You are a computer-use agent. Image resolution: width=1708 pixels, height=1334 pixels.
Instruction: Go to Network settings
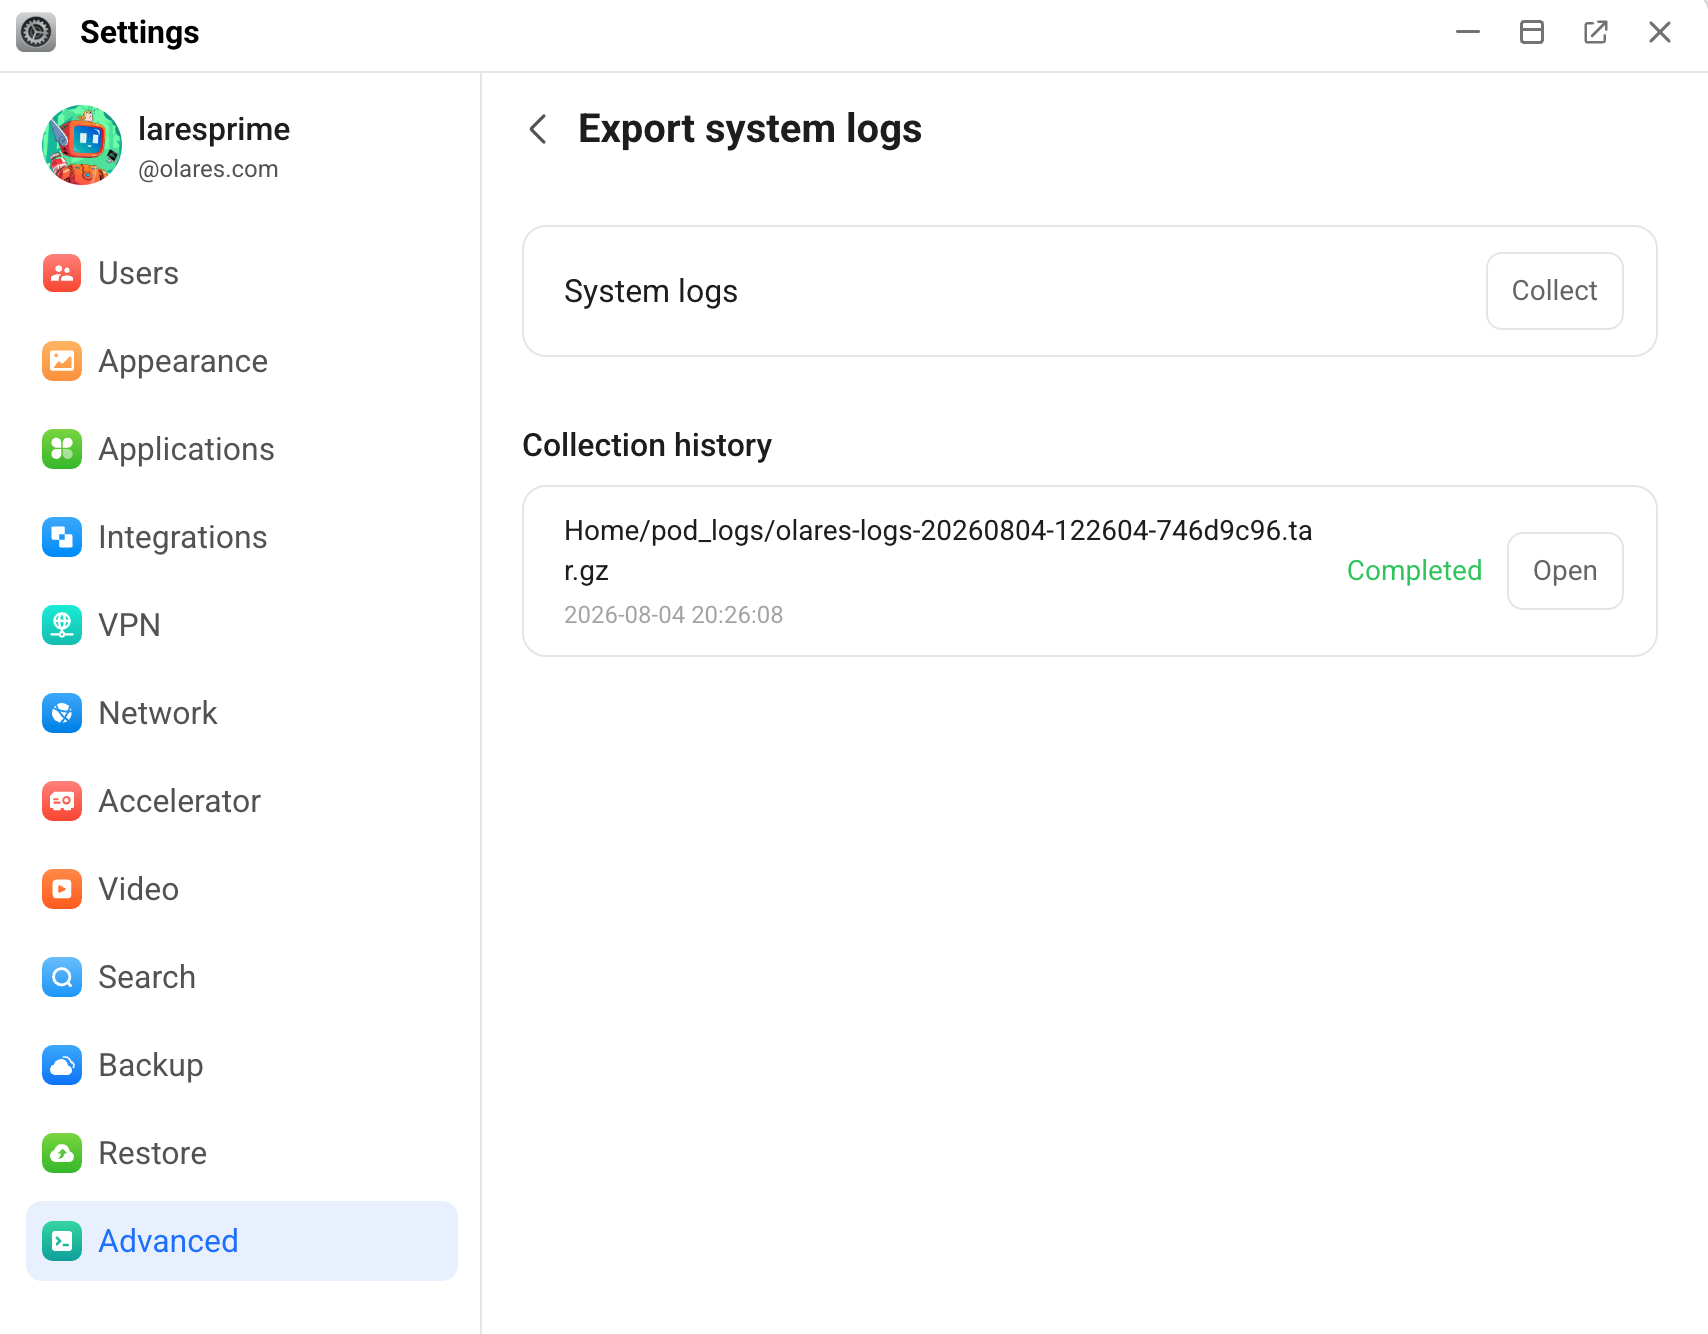pos(242,713)
